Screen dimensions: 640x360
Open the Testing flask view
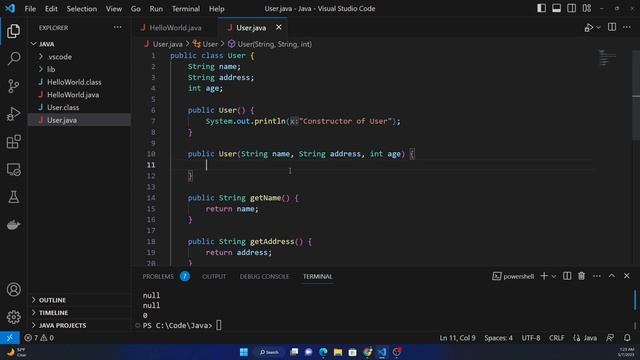[x=13, y=197]
